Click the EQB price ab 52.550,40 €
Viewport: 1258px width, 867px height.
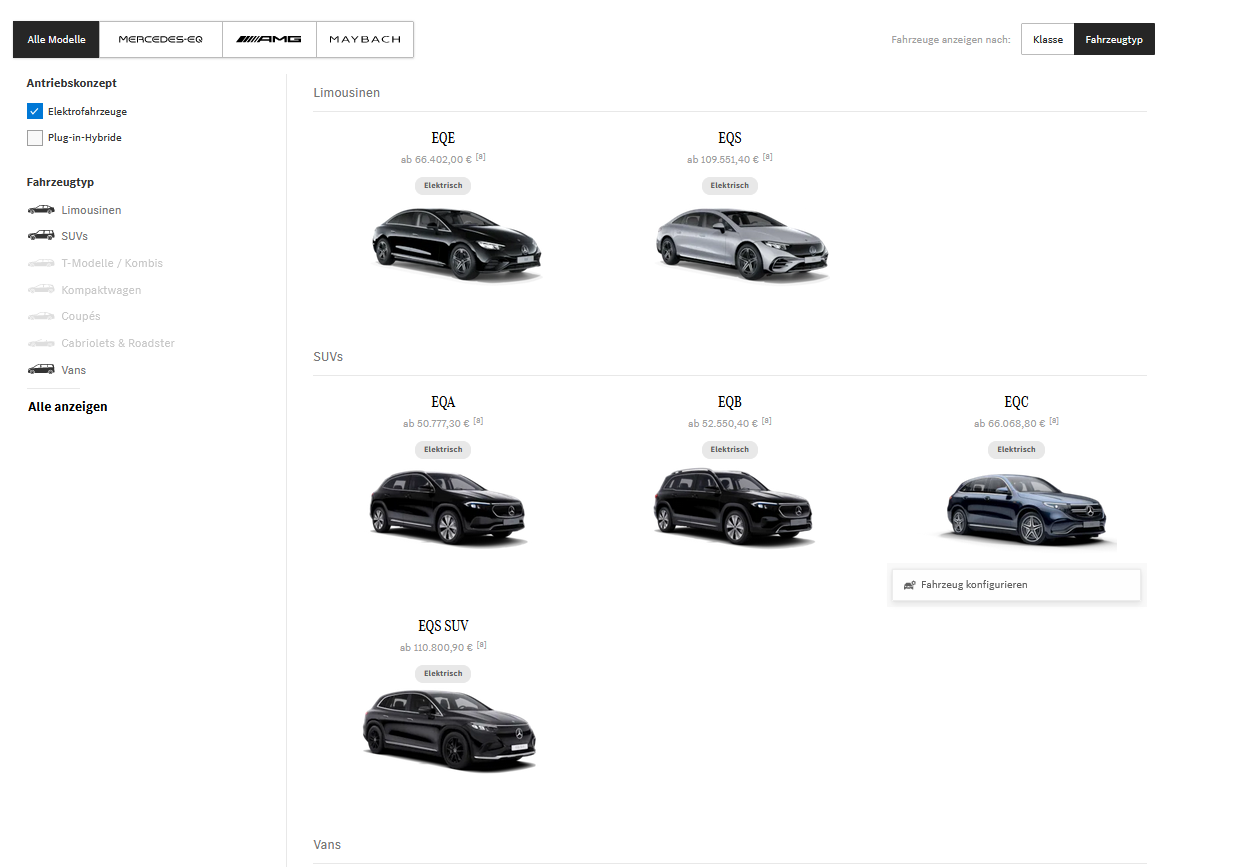click(723, 423)
